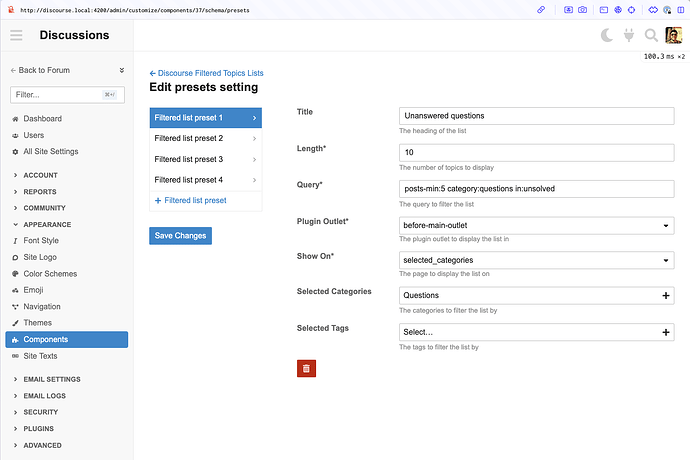Open Themes page
The image size is (690, 460).
click(37, 323)
